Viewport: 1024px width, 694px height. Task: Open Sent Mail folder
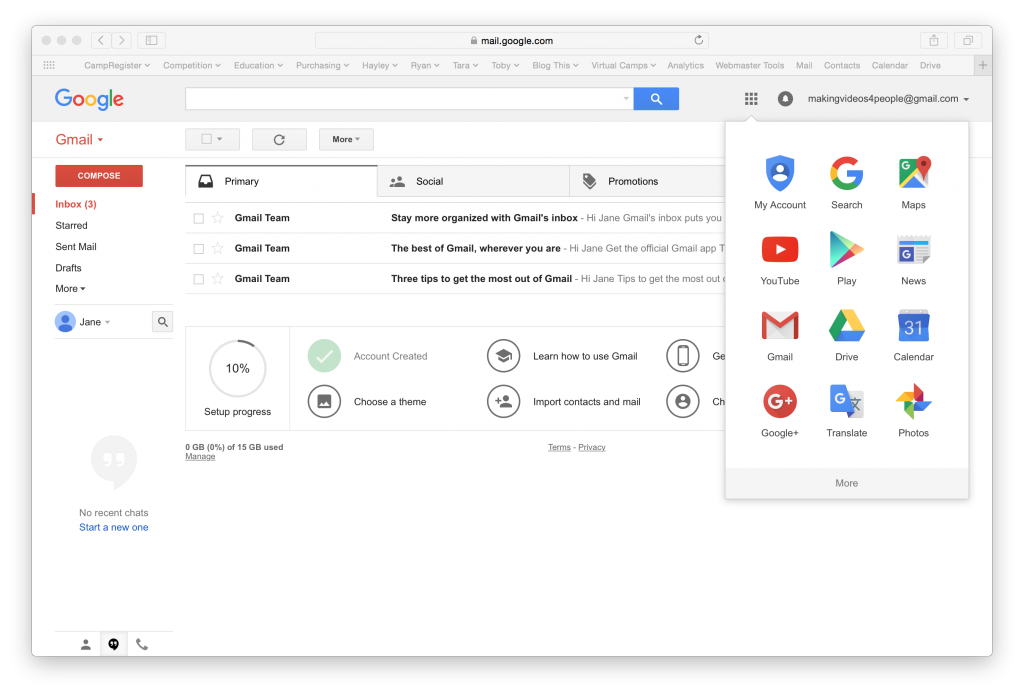[x=76, y=247]
